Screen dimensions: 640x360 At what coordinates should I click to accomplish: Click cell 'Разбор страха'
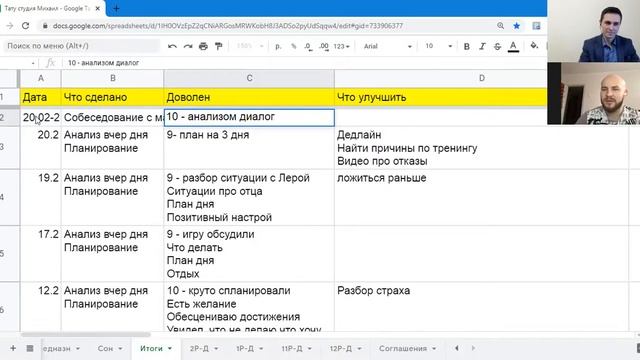(x=482, y=306)
